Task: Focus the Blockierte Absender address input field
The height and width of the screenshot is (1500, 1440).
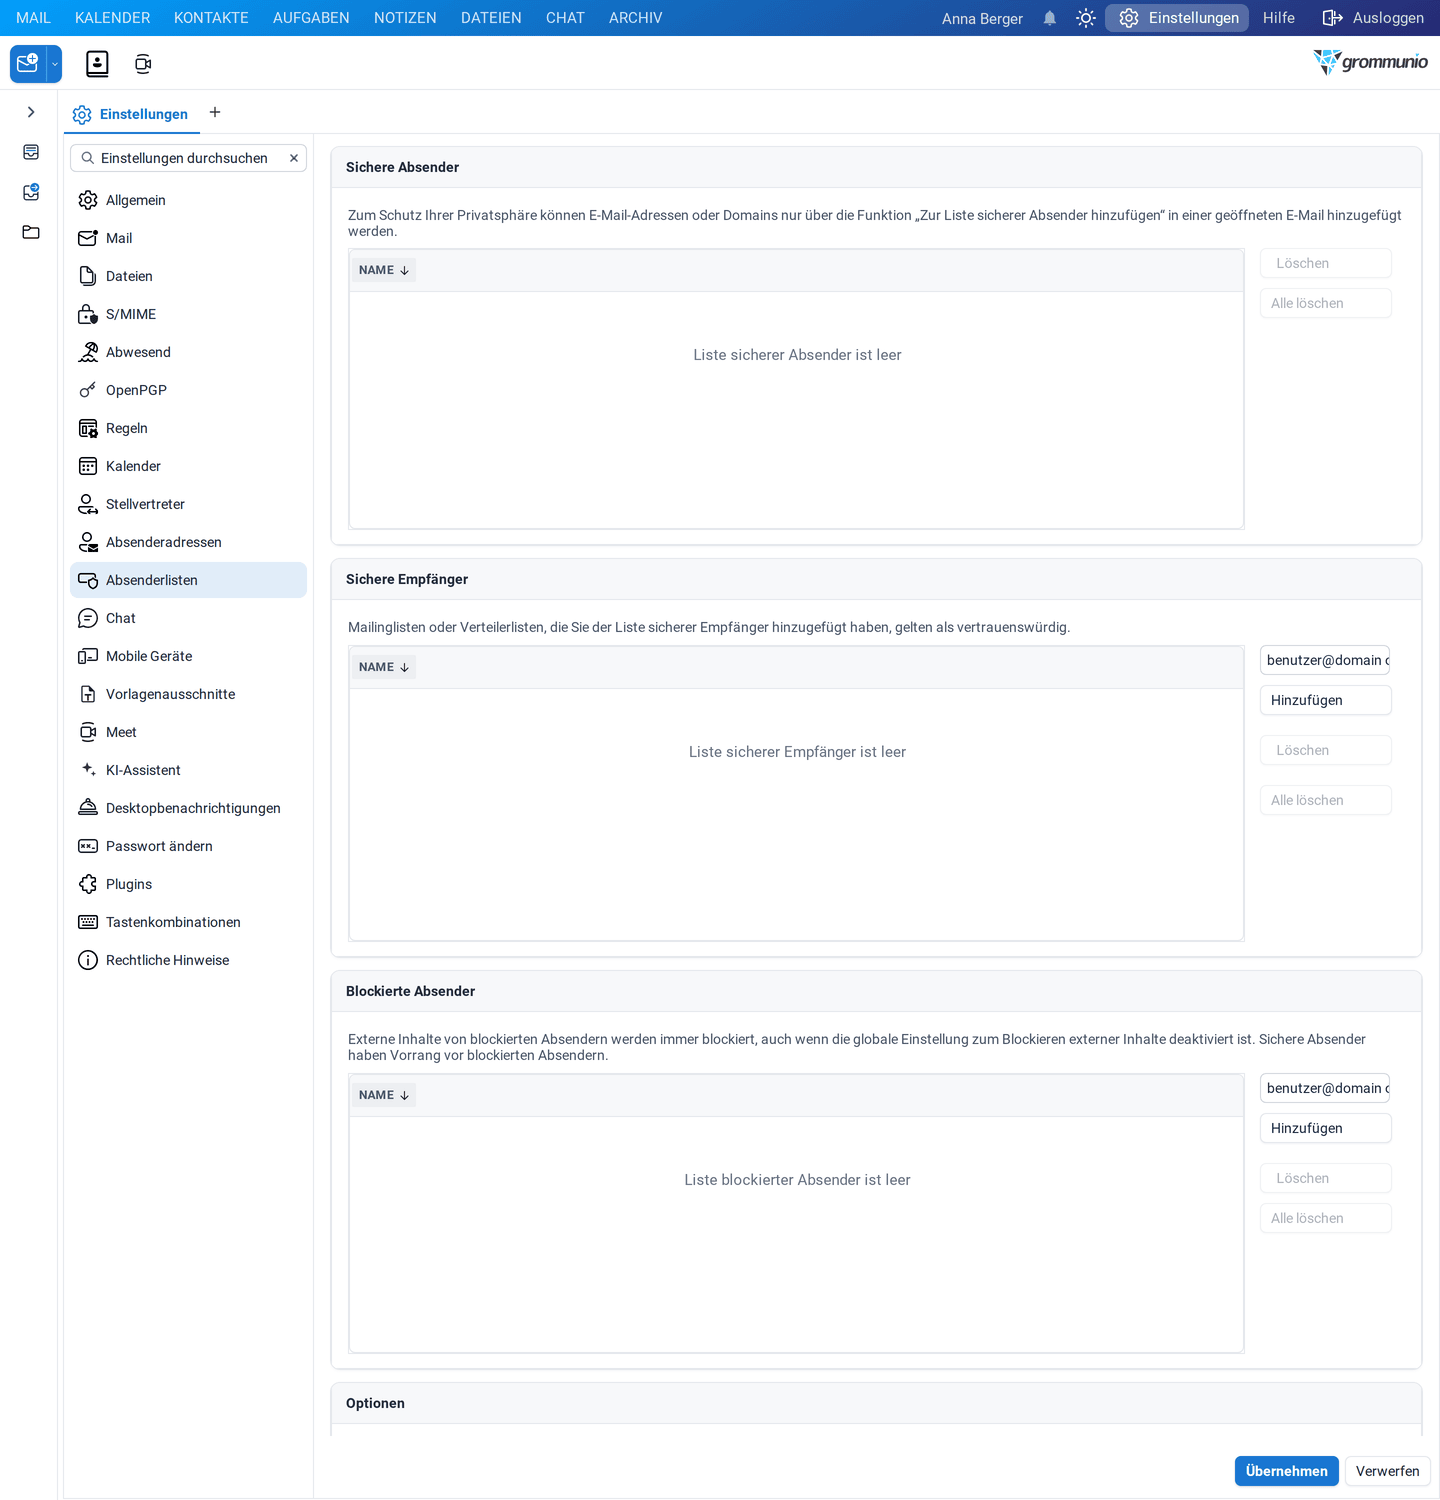Action: (x=1325, y=1088)
